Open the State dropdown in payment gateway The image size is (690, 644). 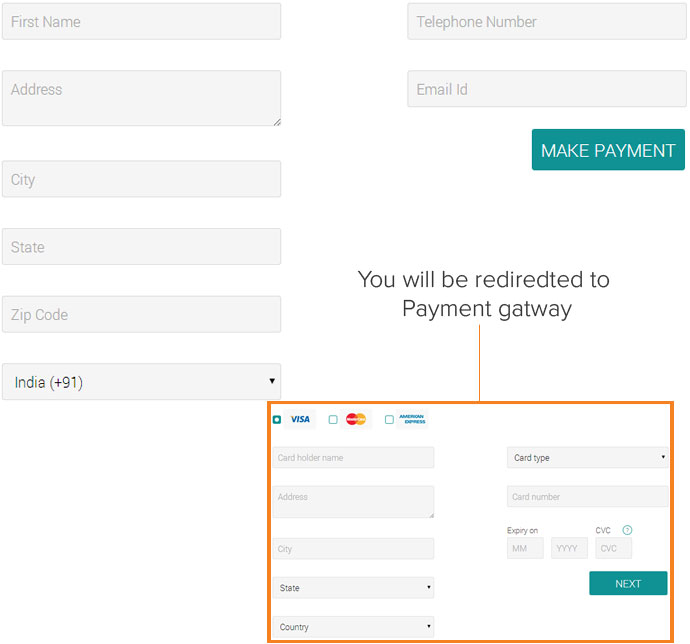click(x=353, y=588)
